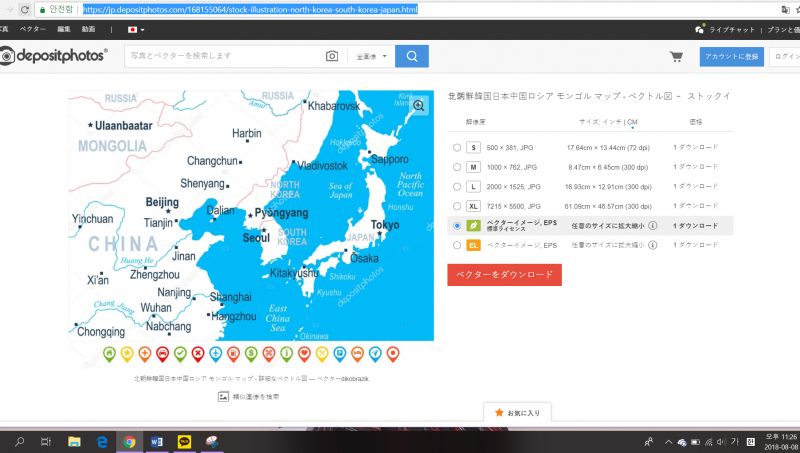
Task: Click the search text input field
Action: (x=225, y=56)
